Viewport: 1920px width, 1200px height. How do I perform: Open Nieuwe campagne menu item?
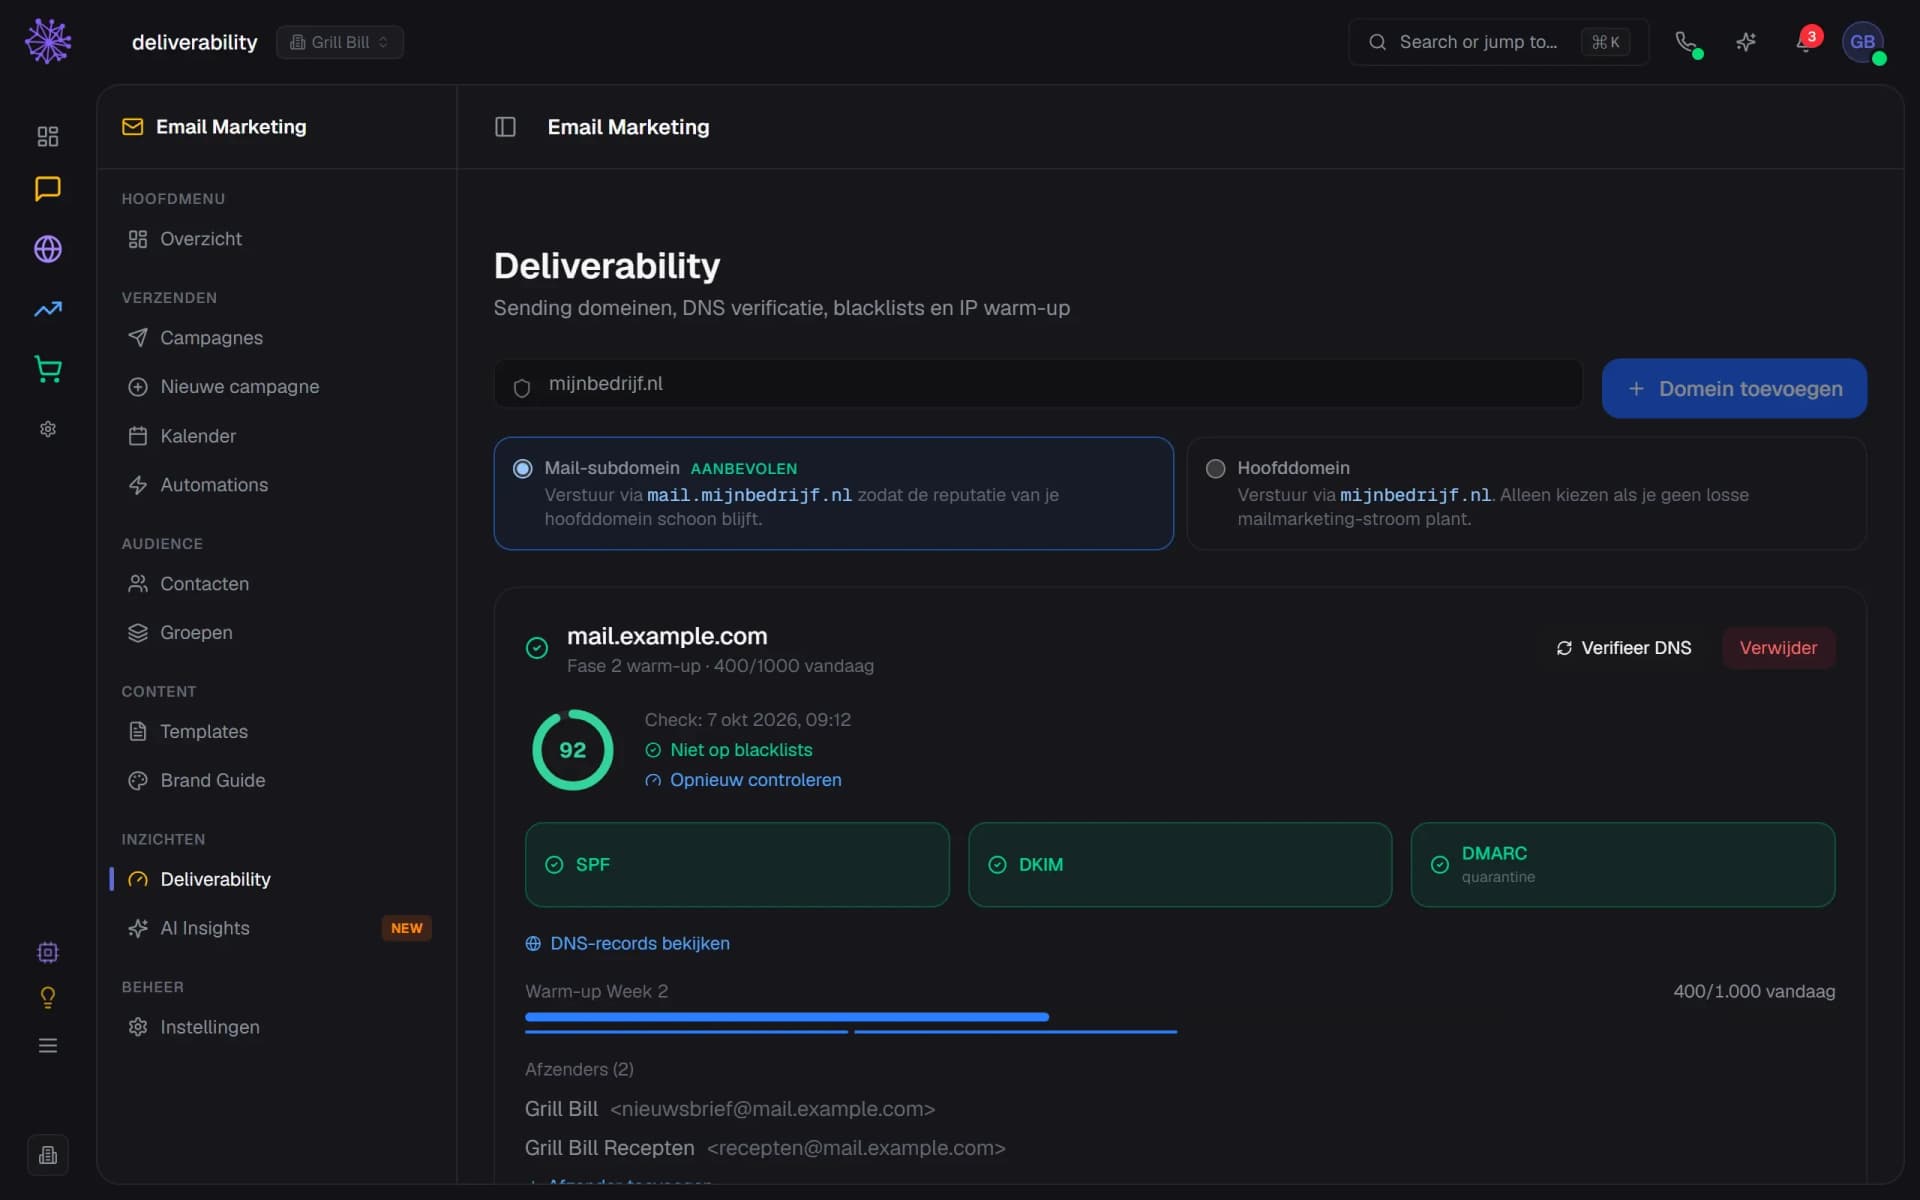pyautogui.click(x=277, y=387)
